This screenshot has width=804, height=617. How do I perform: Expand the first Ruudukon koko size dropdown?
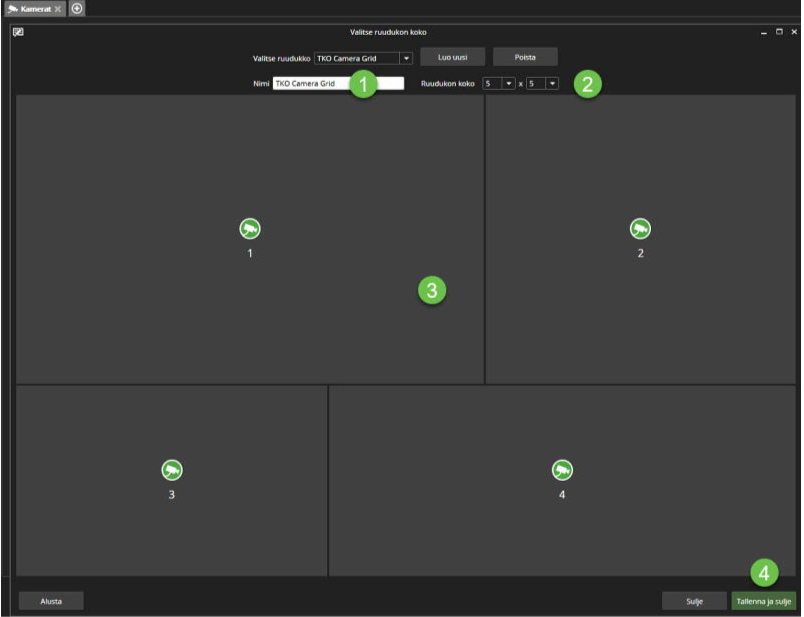[x=508, y=83]
